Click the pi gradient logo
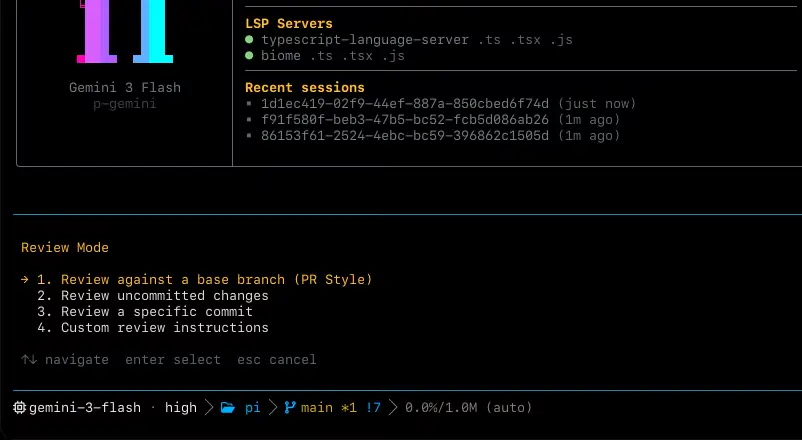The height and width of the screenshot is (440, 802). click(125, 32)
